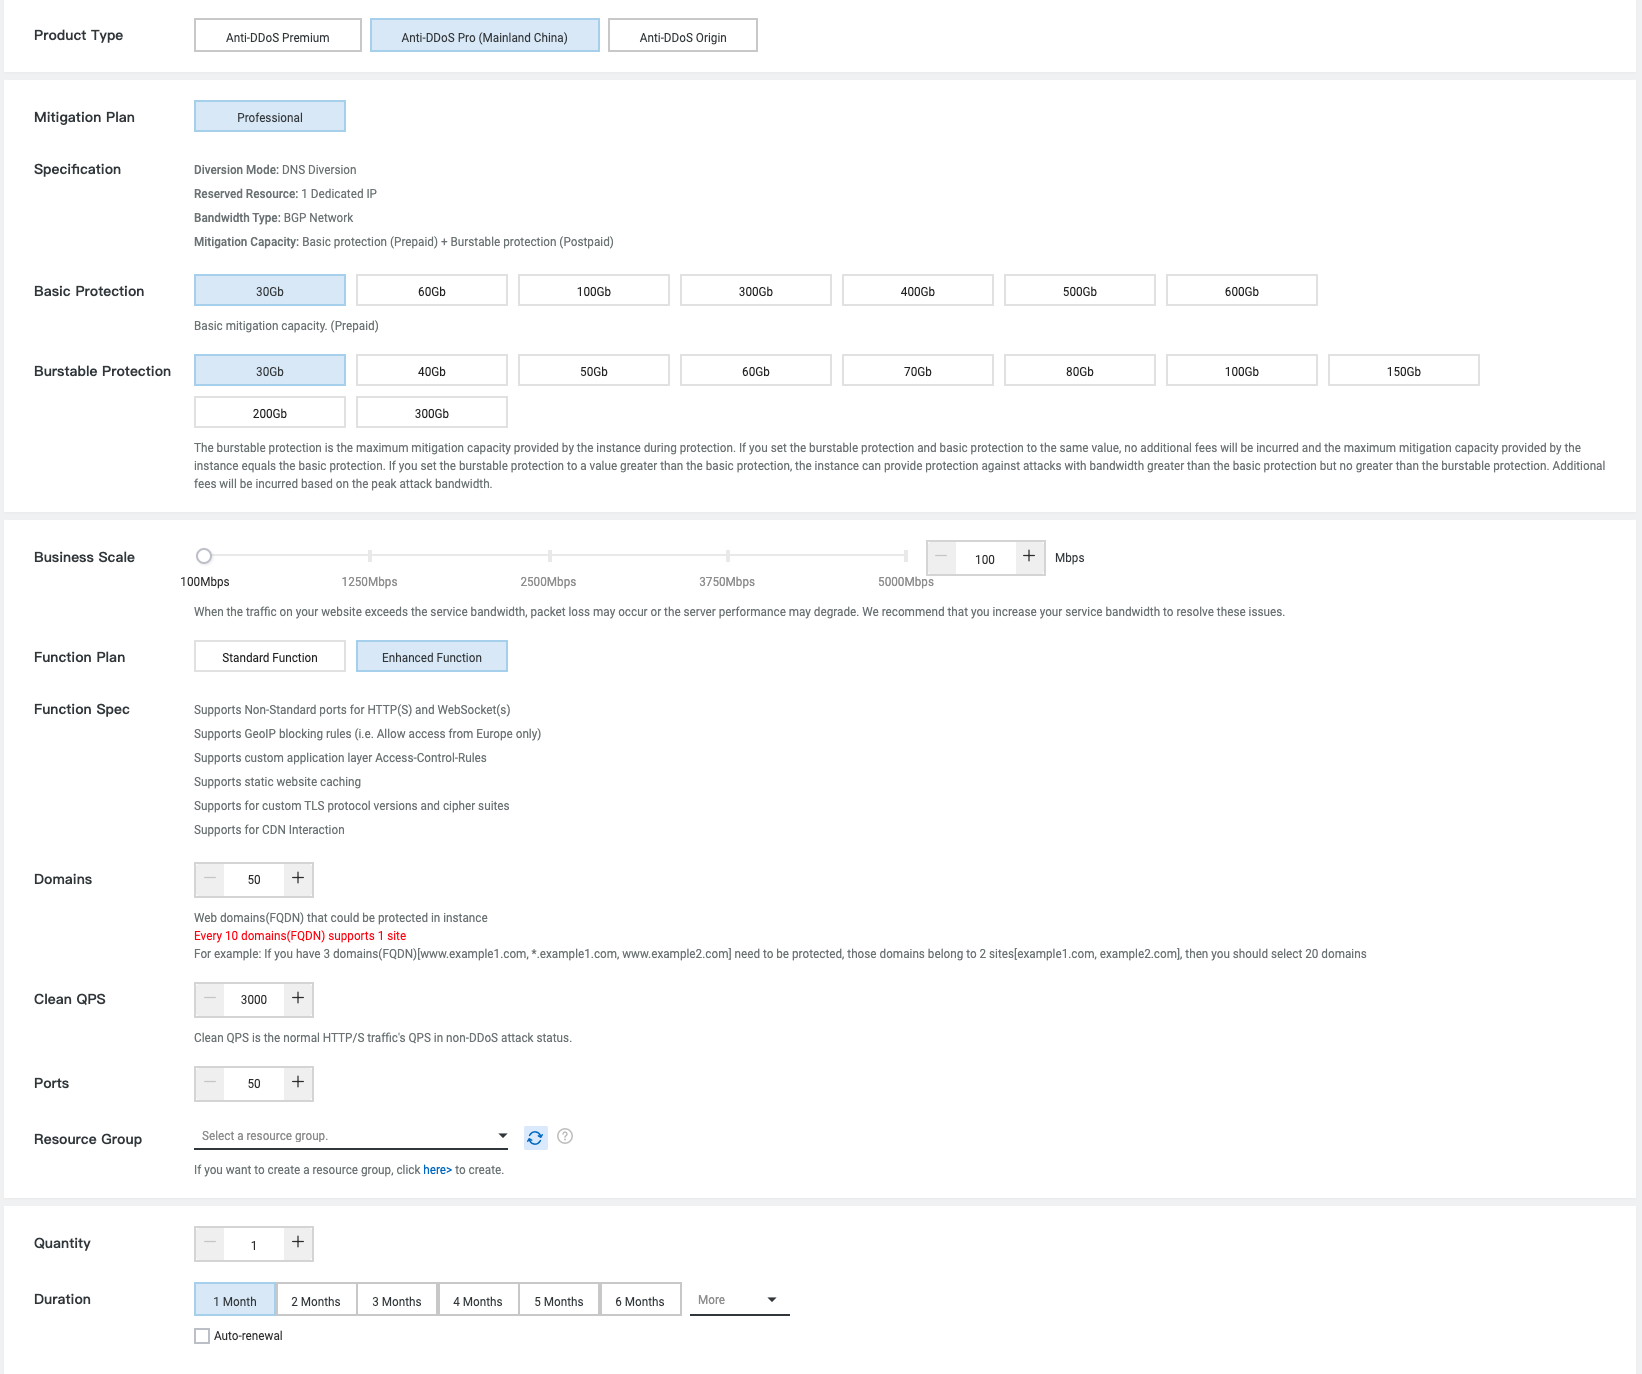Click the 5000Mbps end of Business Scale slider
This screenshot has width=1642, height=1374.
coord(906,556)
